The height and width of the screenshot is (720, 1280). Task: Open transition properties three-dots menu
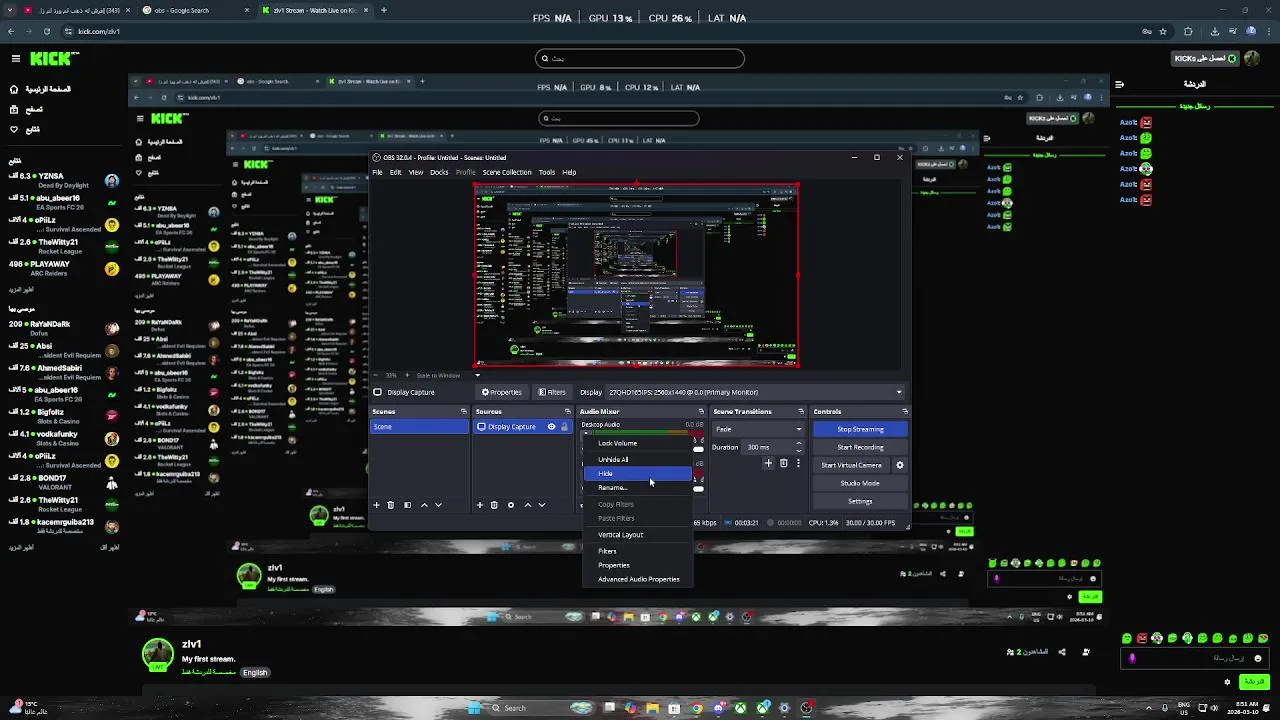pyautogui.click(x=798, y=463)
